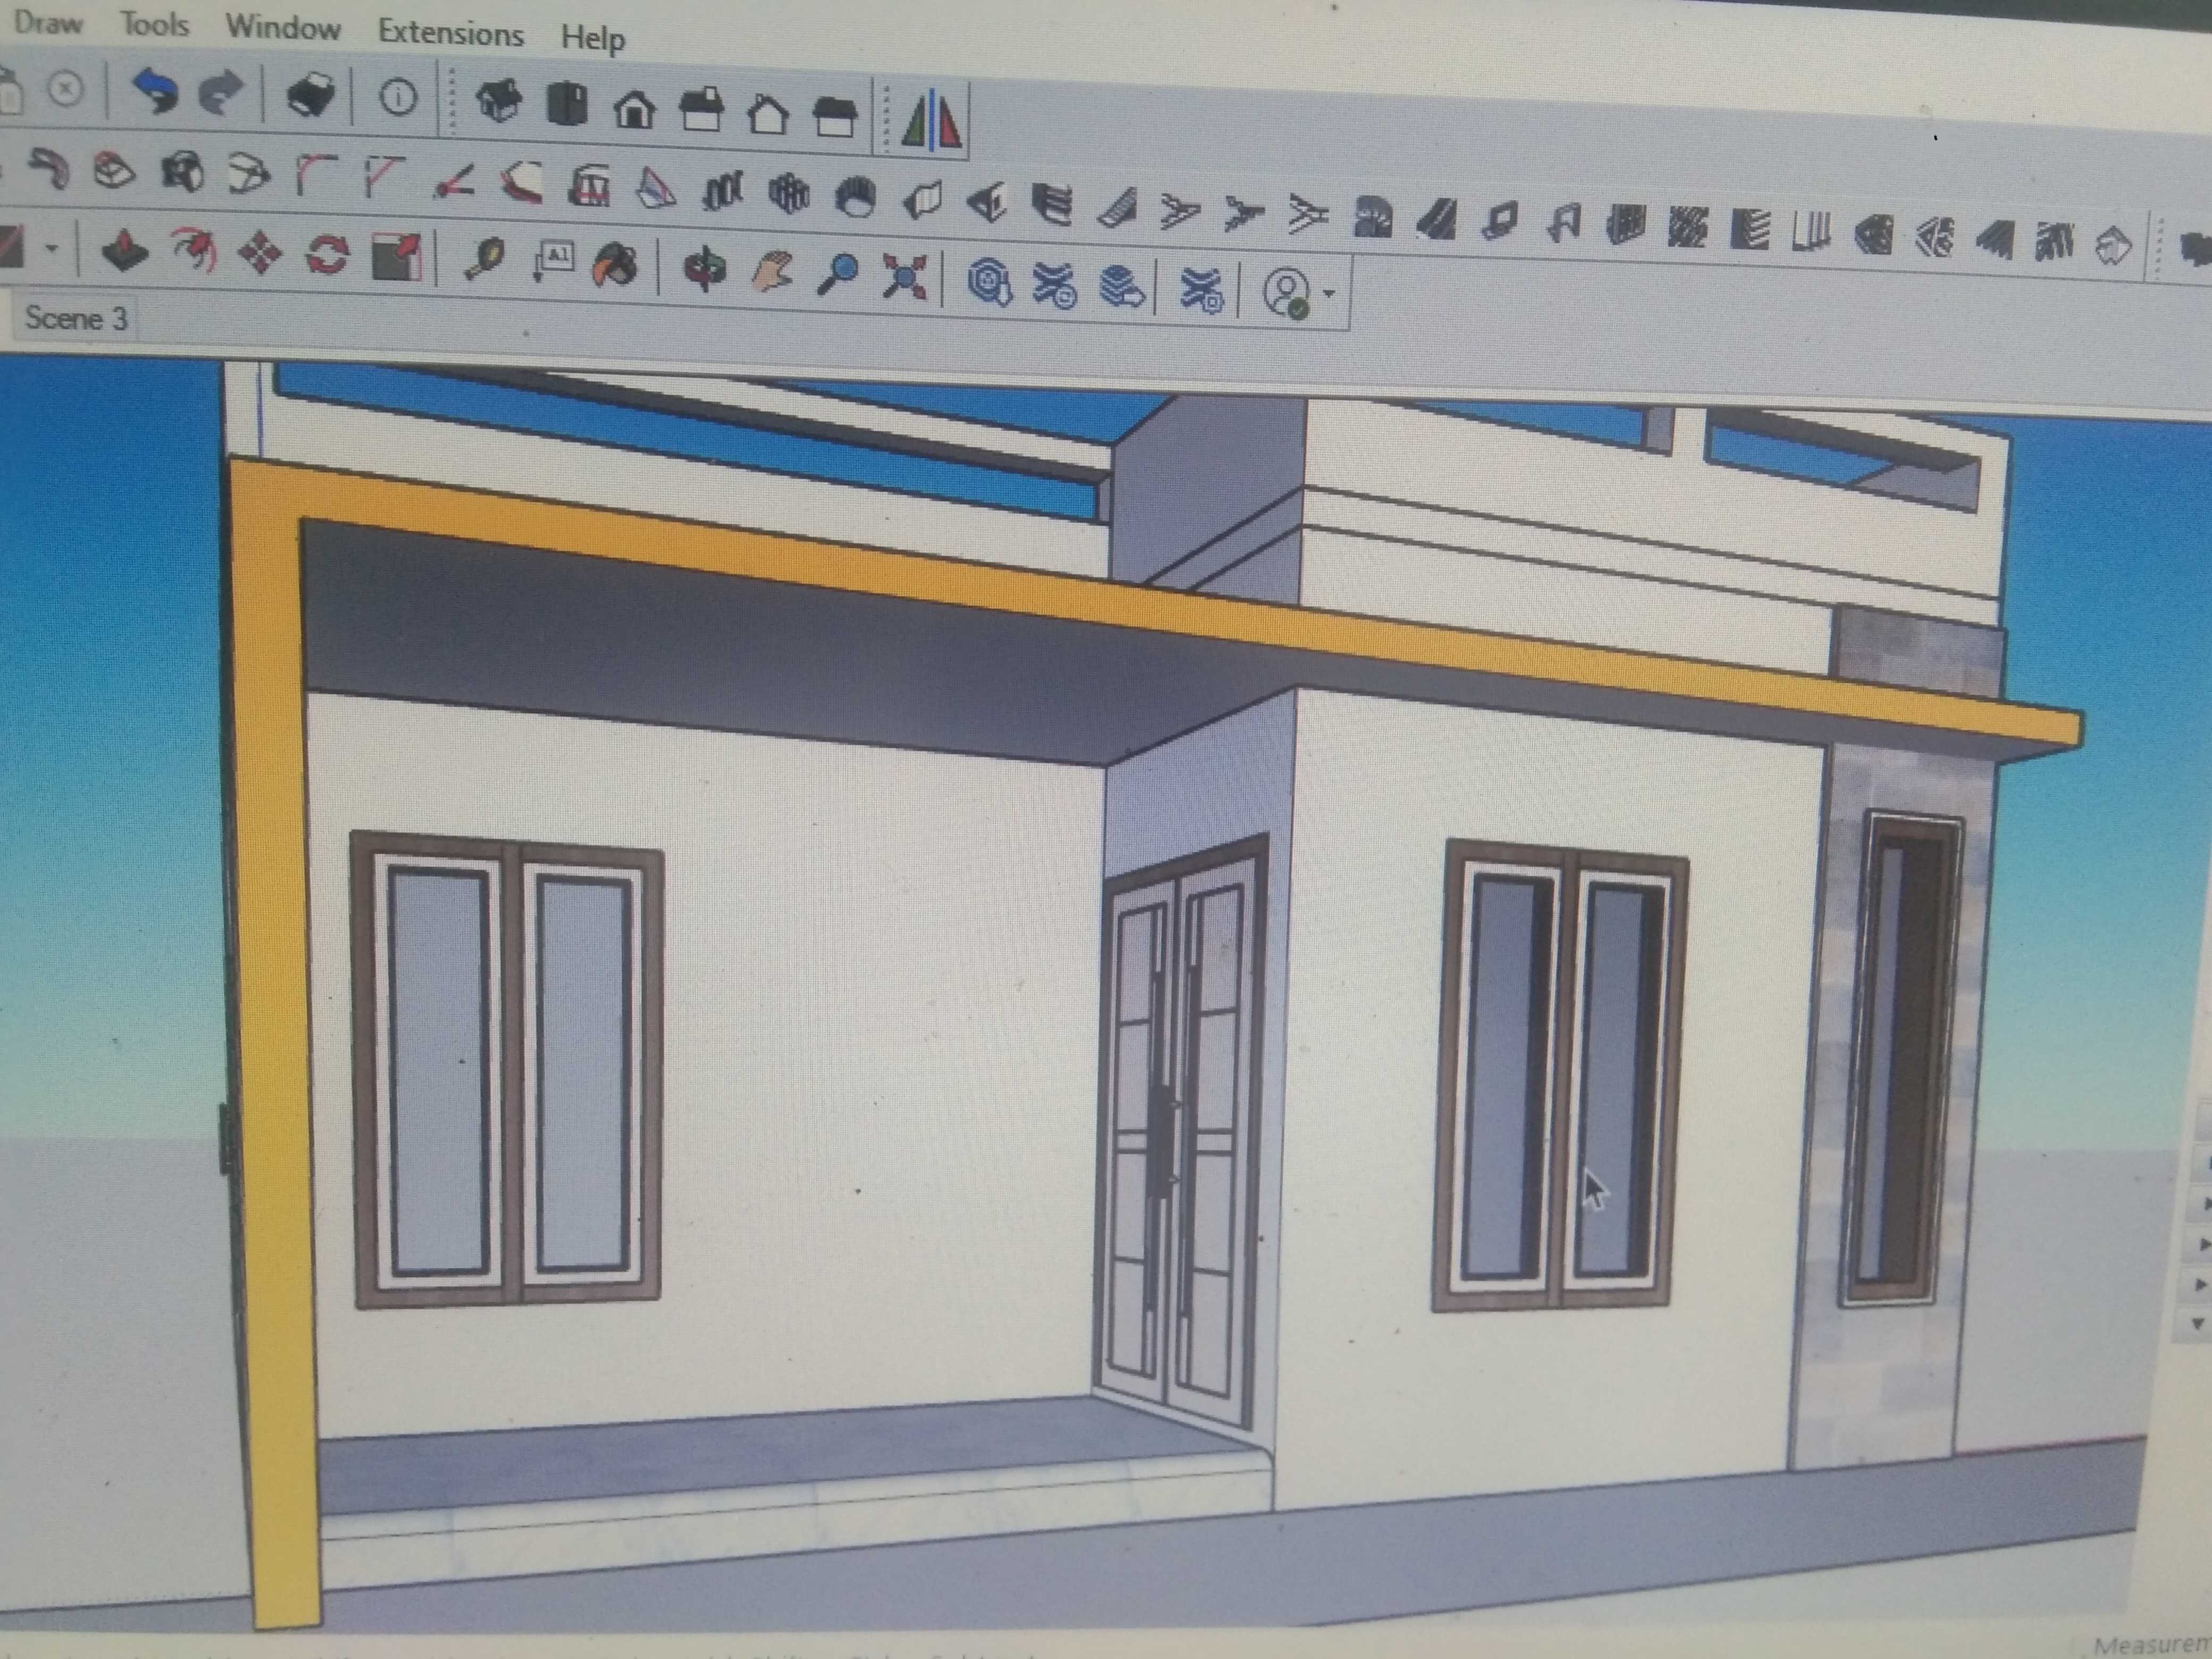Open the Window menu

tap(283, 27)
